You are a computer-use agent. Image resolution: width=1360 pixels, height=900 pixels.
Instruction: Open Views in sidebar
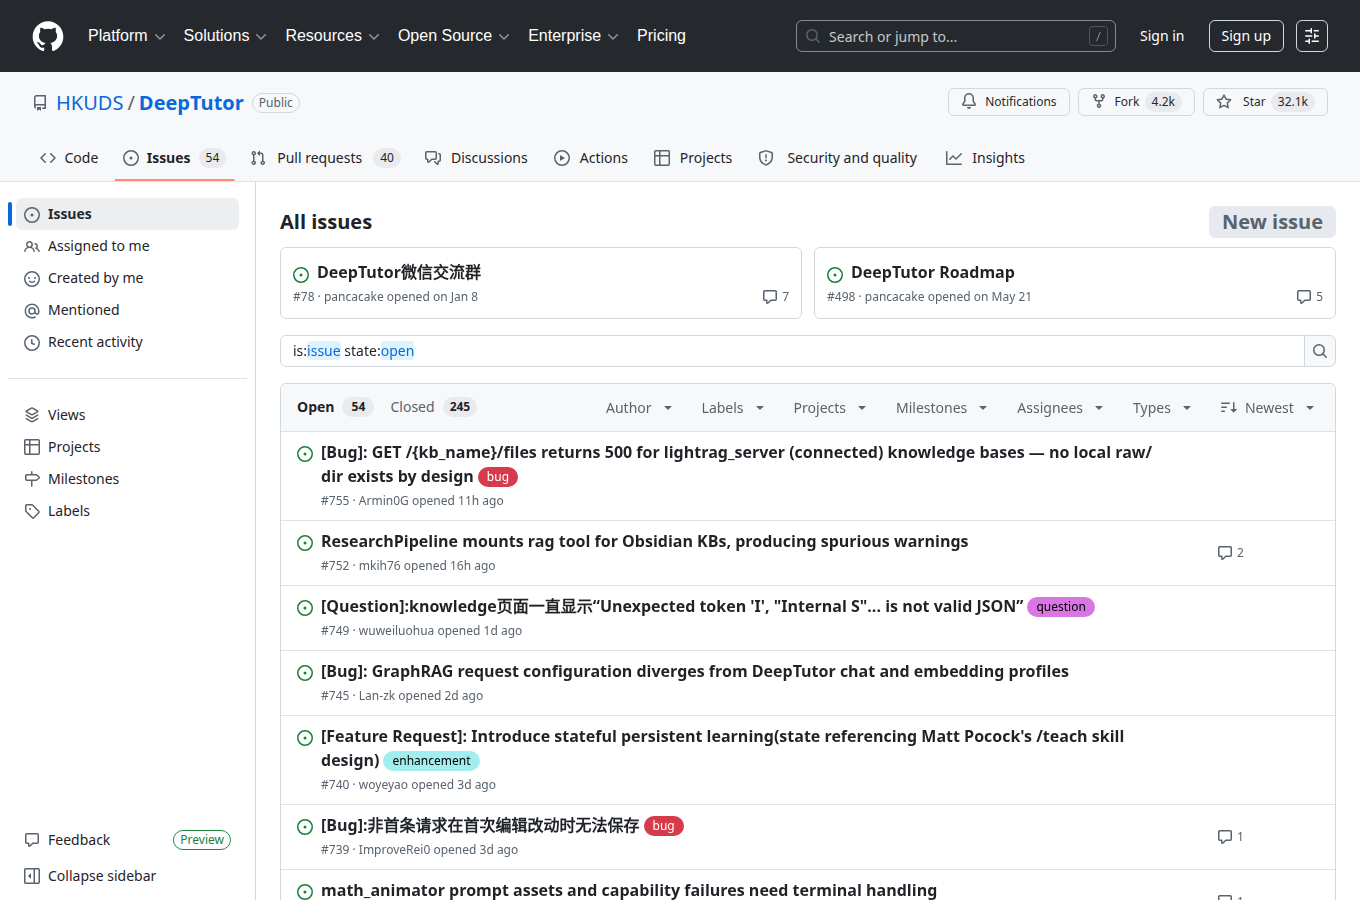tap(127, 415)
